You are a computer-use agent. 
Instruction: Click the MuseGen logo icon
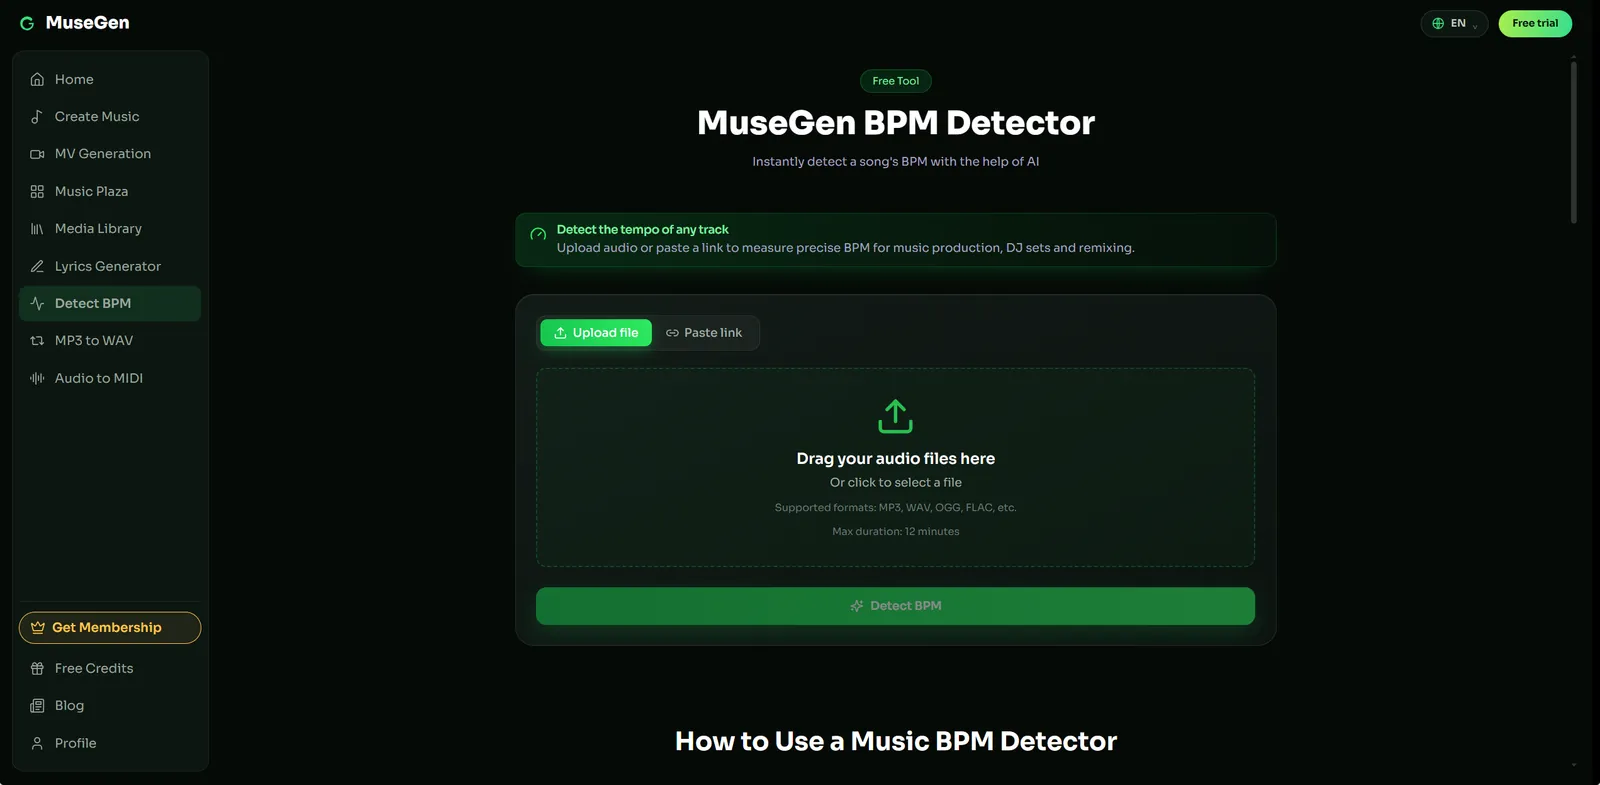point(27,23)
